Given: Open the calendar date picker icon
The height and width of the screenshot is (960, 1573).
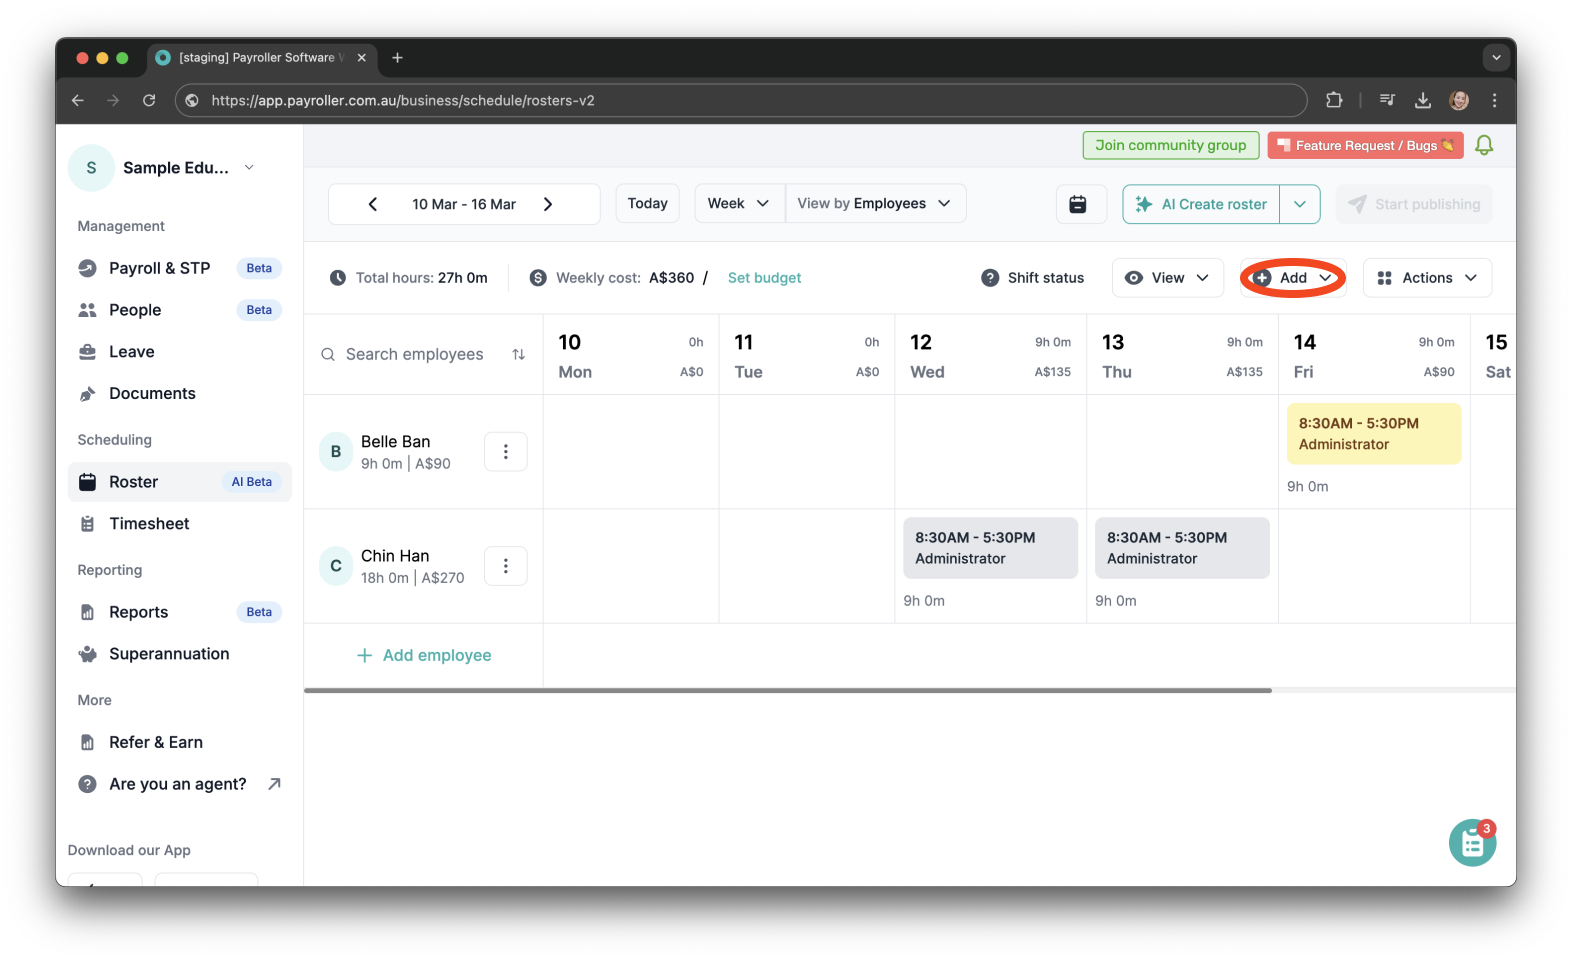Looking at the screenshot, I should [x=1078, y=204].
